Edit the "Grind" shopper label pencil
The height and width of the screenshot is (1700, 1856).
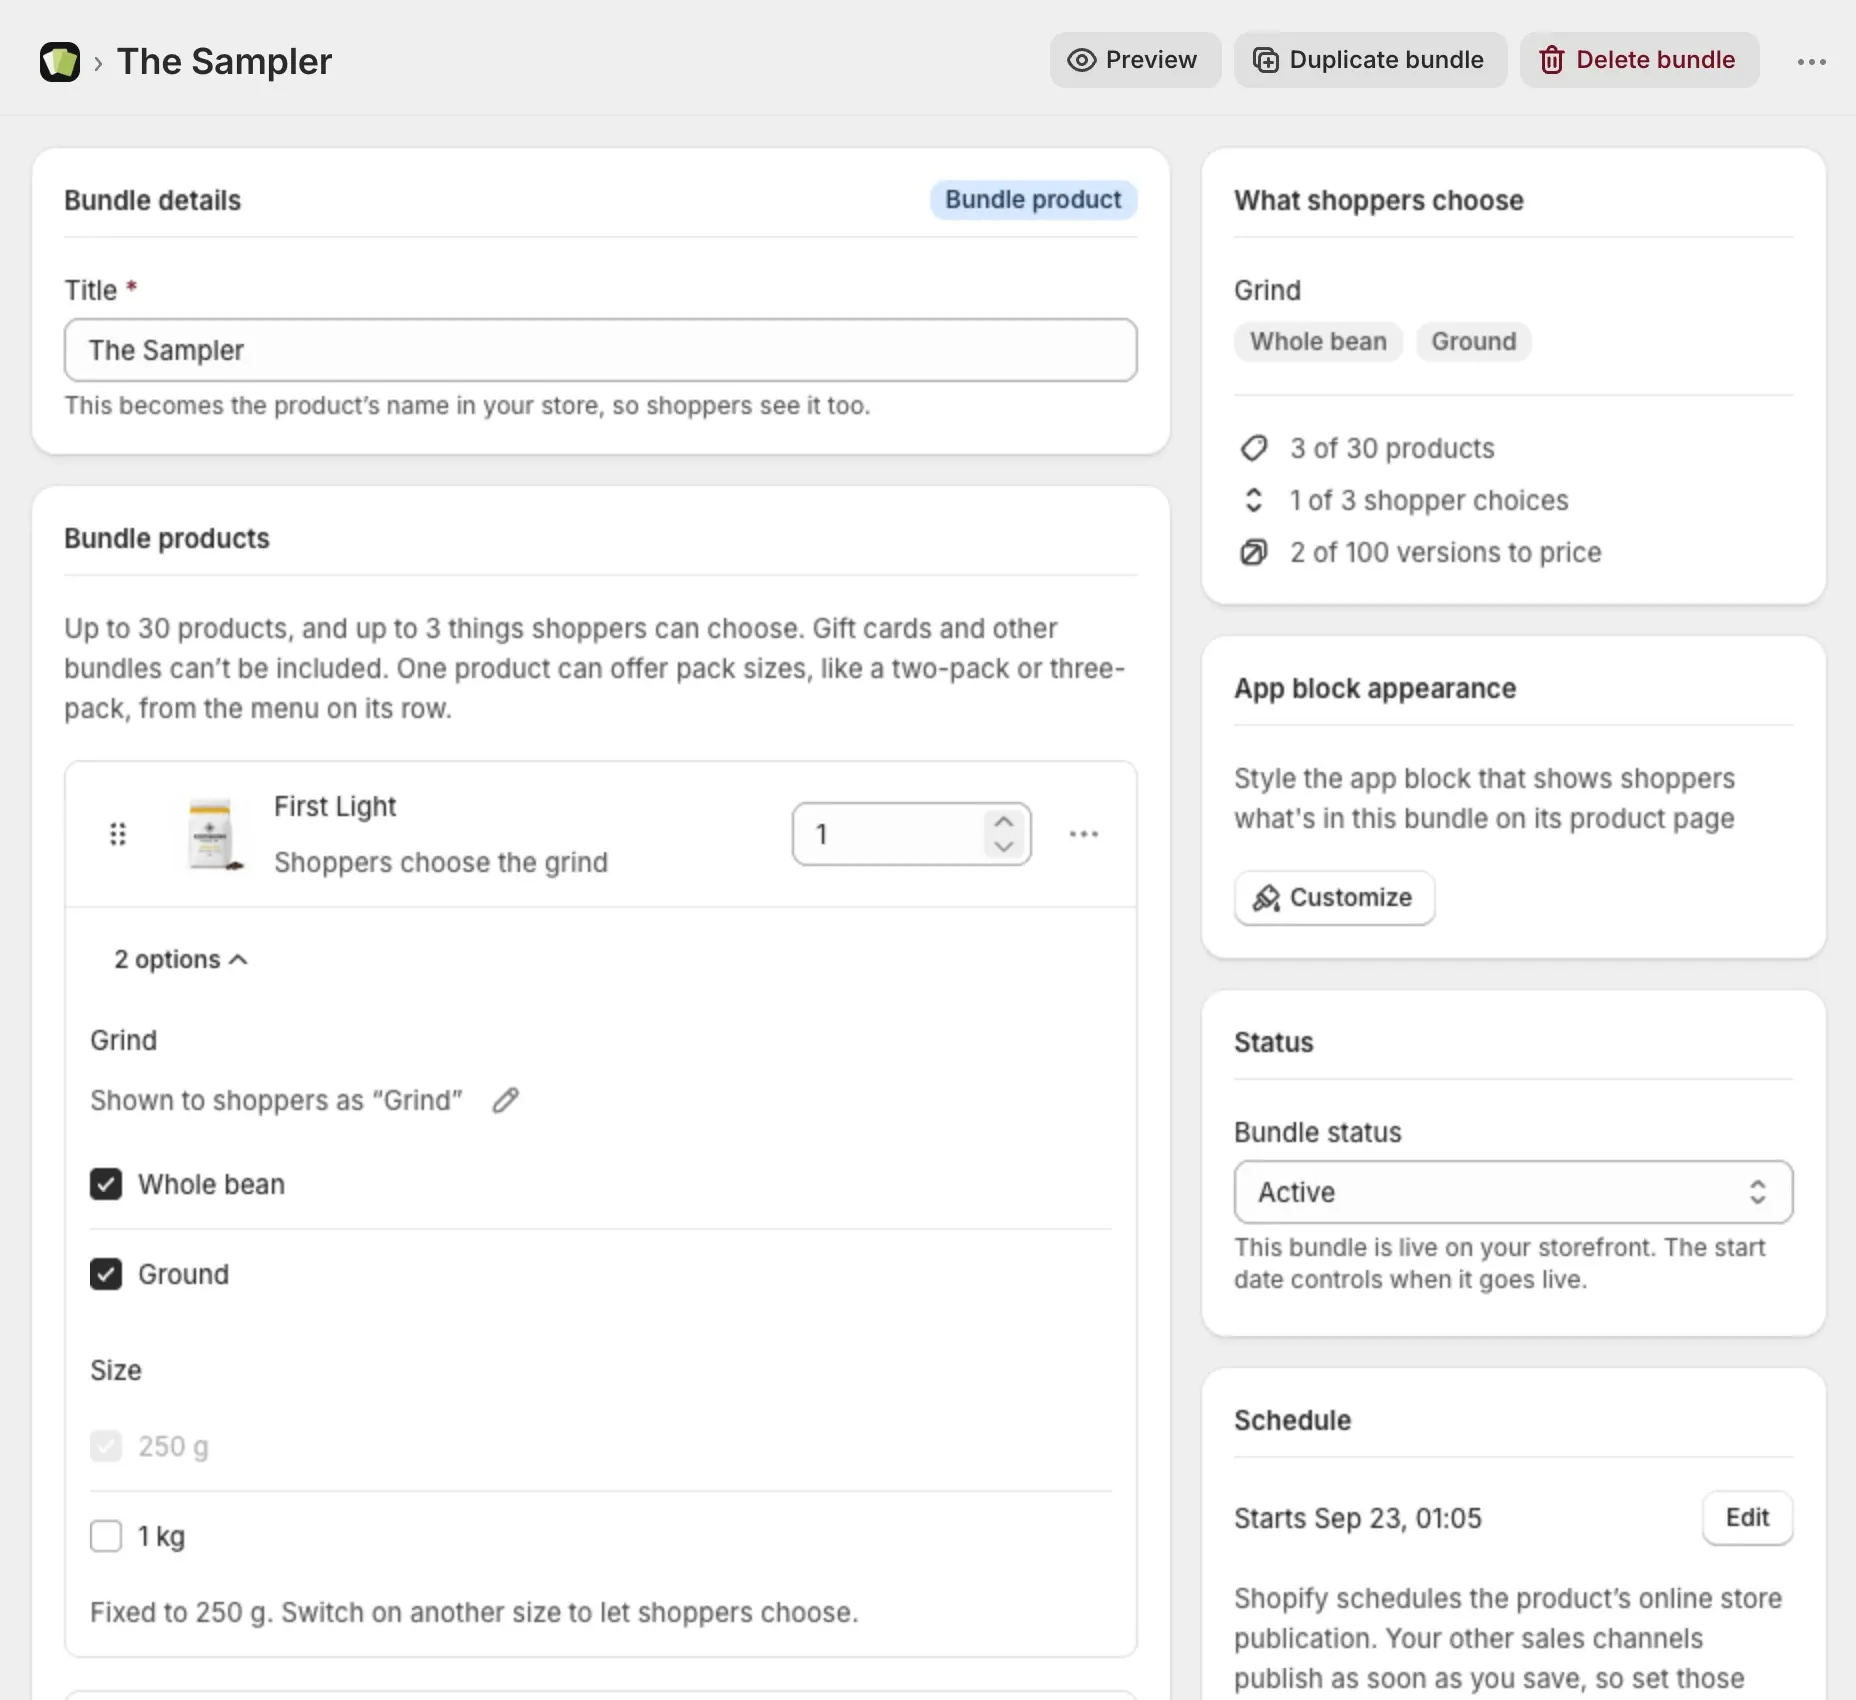point(506,1100)
